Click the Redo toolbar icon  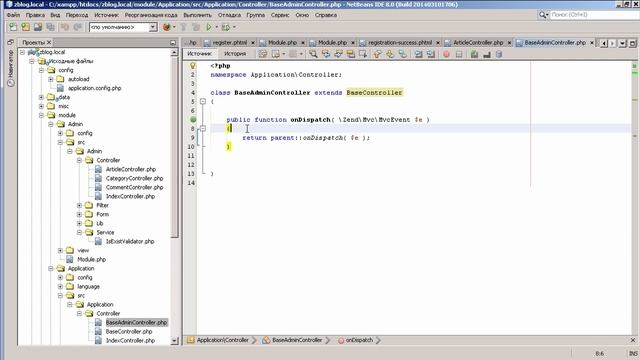click(78, 27)
